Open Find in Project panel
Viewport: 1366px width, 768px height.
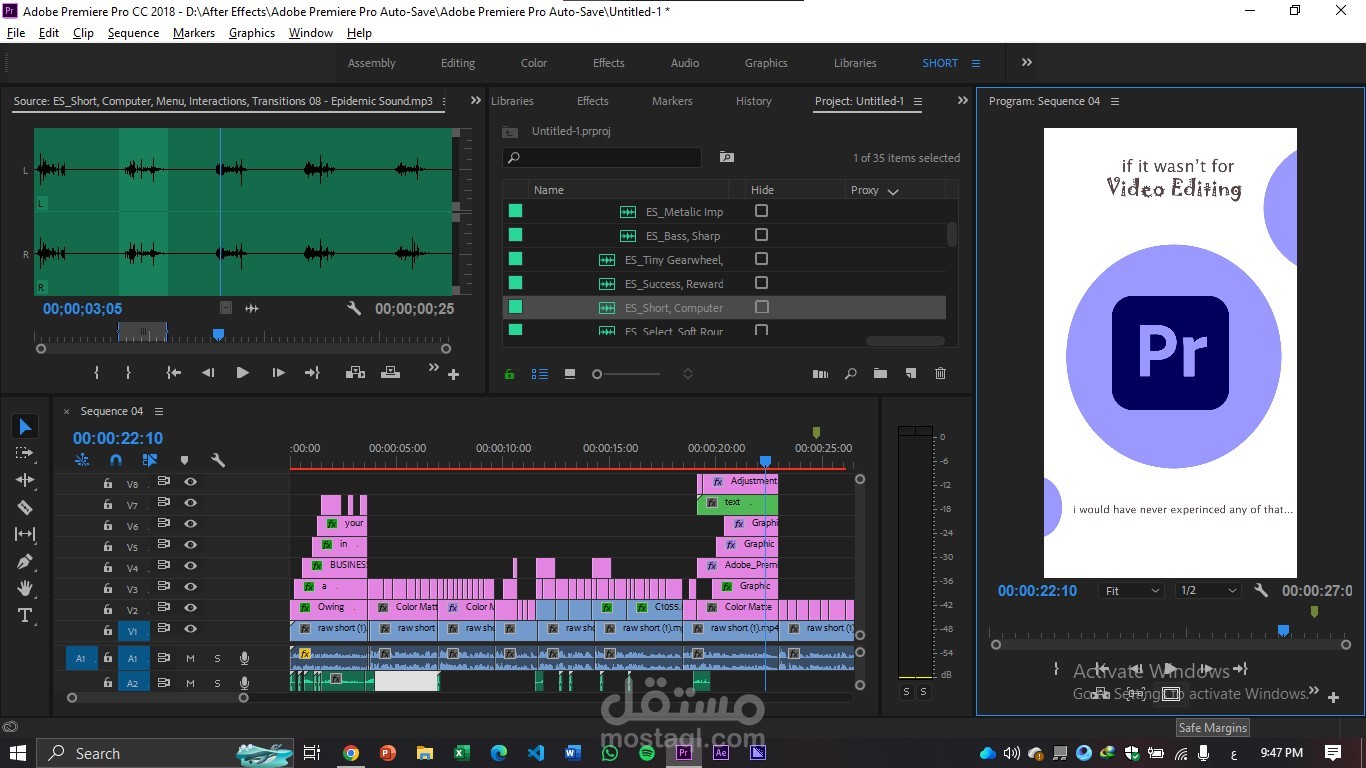[850, 374]
